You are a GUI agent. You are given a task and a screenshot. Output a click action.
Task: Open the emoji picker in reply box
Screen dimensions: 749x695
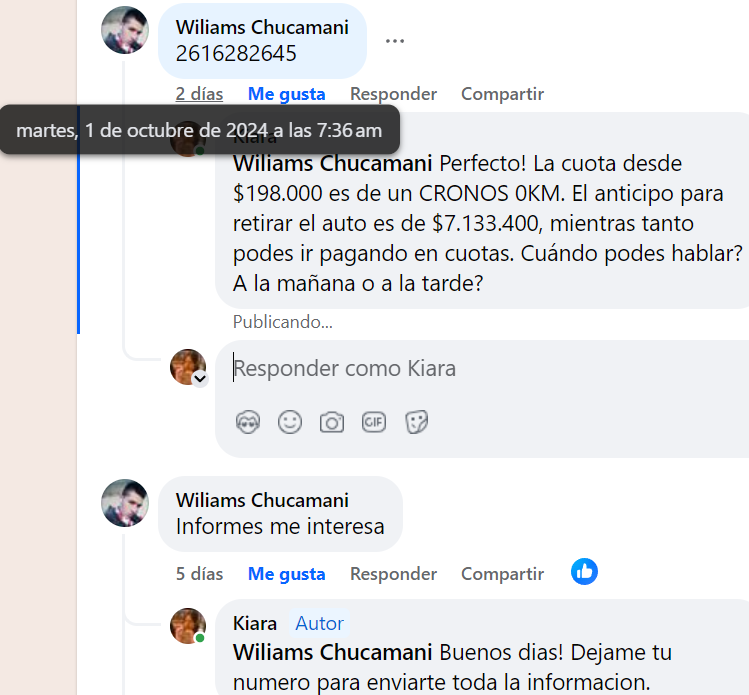(x=290, y=422)
